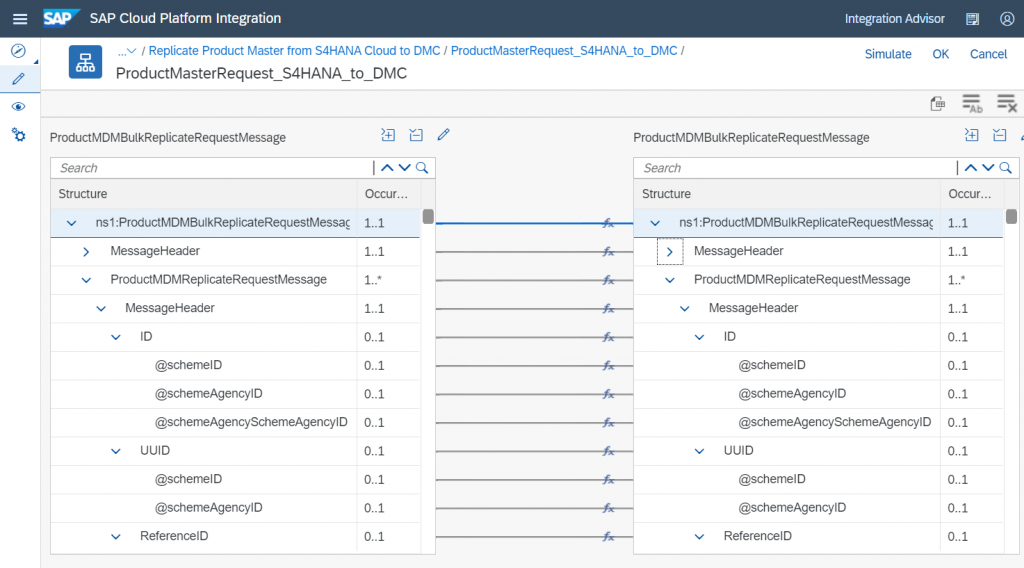1024x568 pixels.
Task: Select target @schemeAgencyID under UUID
Action: click(x=818, y=508)
